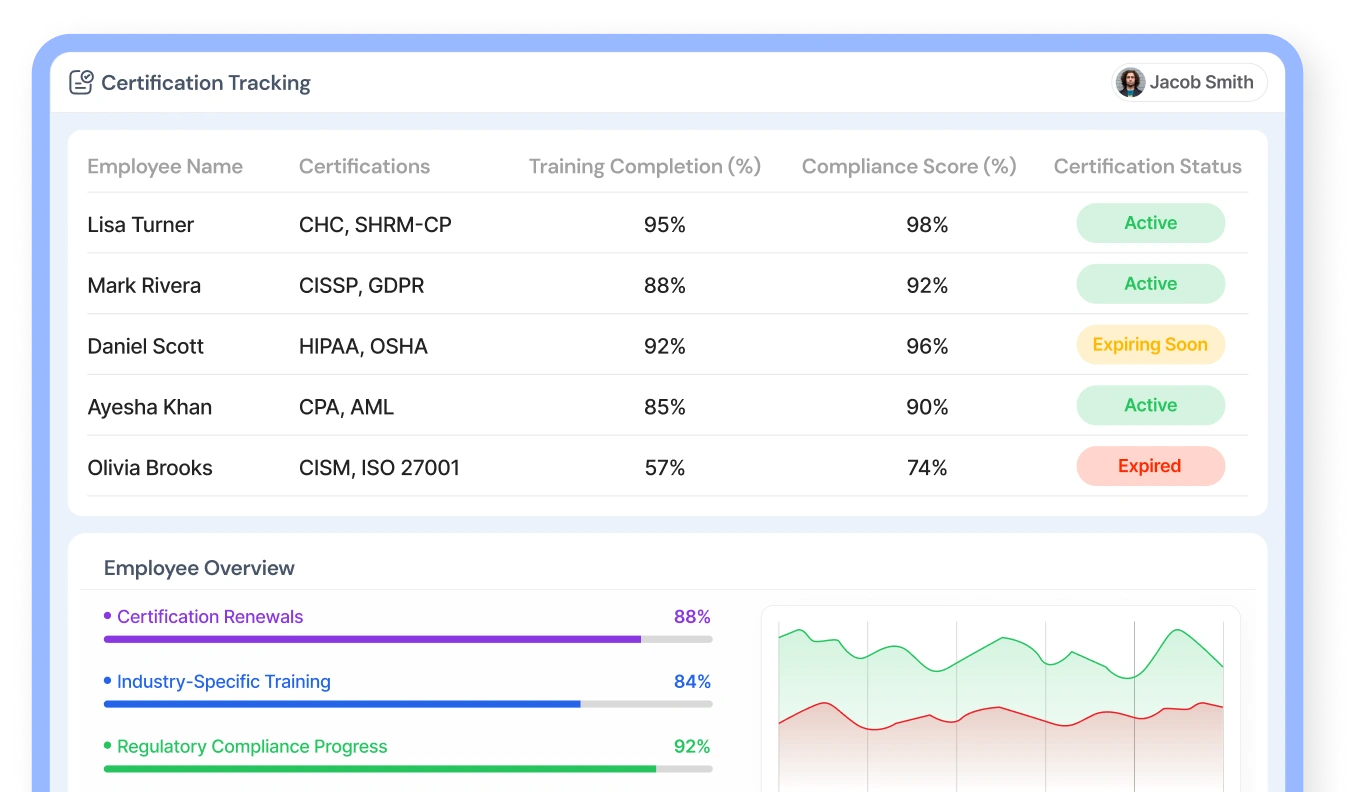Sort by Compliance Score (%) header
Screen dimensions: 1359x792
coord(909,167)
